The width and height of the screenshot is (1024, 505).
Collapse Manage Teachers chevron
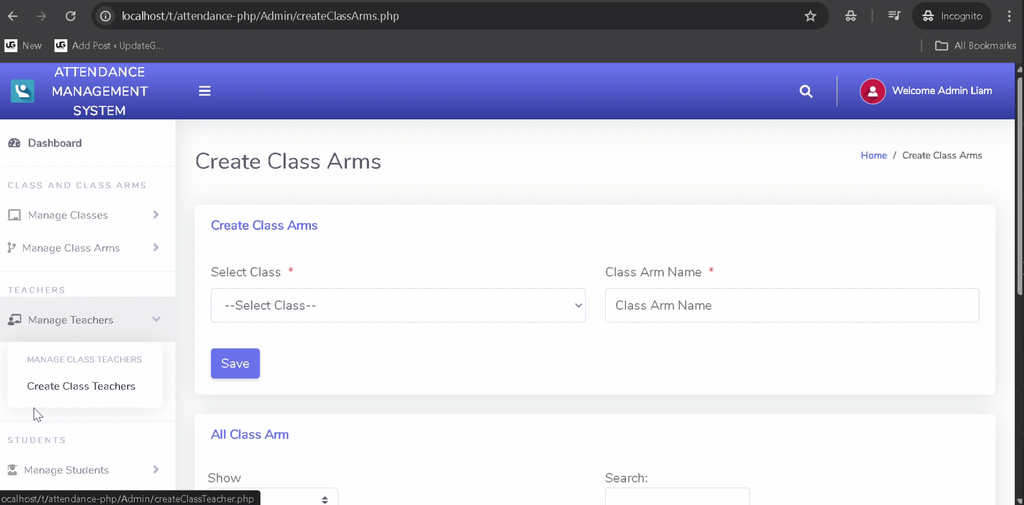point(156,319)
